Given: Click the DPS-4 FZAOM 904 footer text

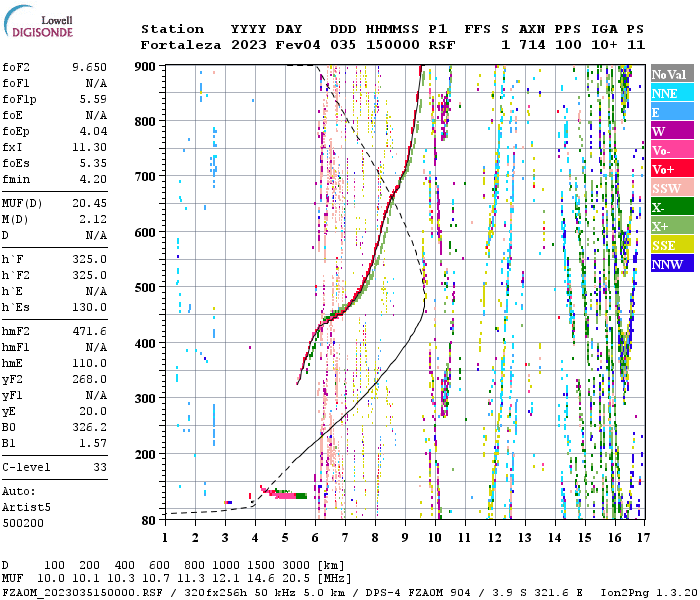Looking at the screenshot, I should pyautogui.click(x=418, y=593).
